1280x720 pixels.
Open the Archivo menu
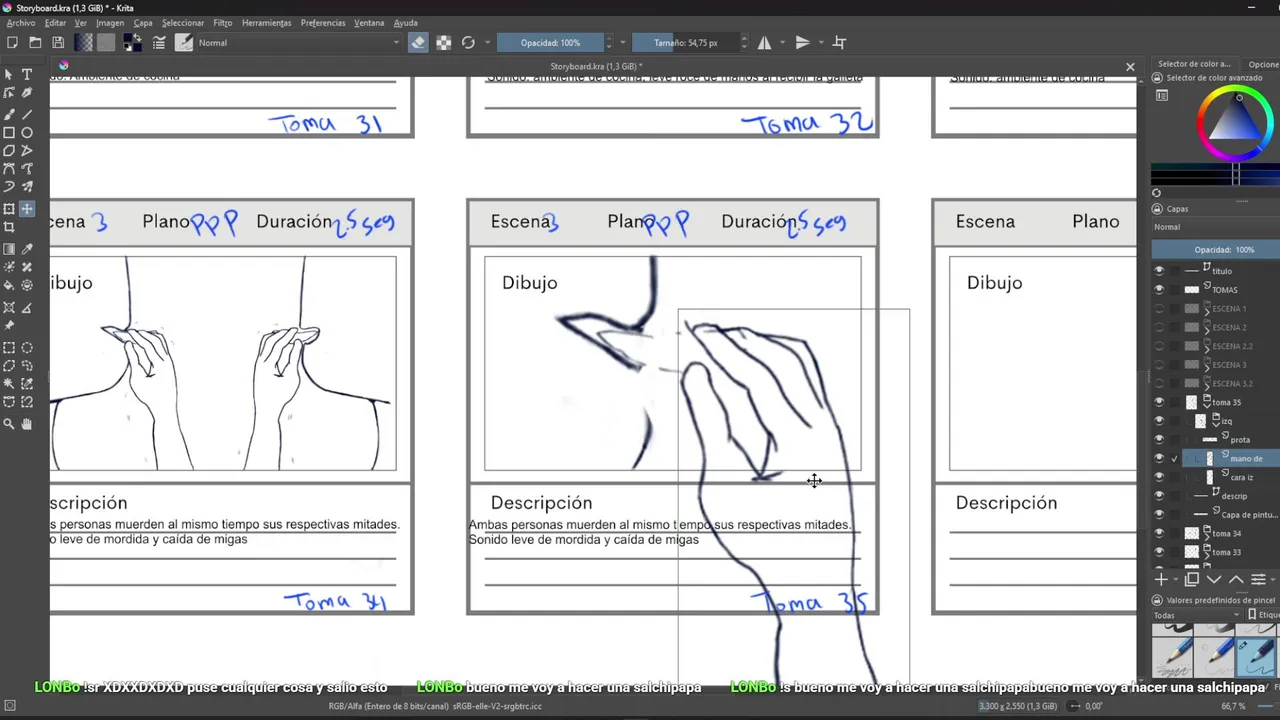click(20, 23)
